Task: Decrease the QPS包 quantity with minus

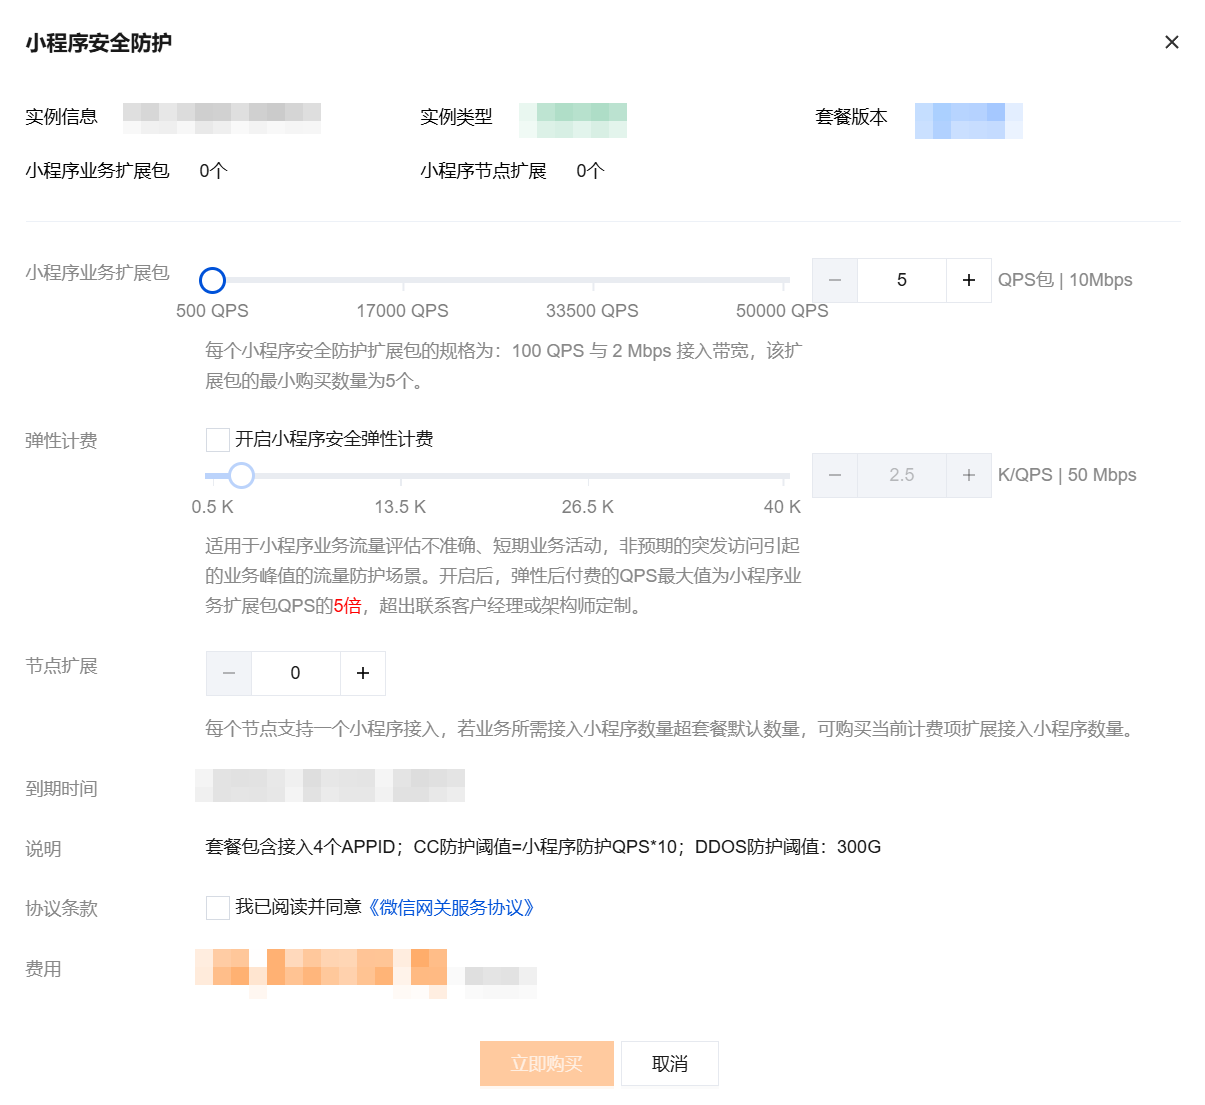Action: point(835,280)
